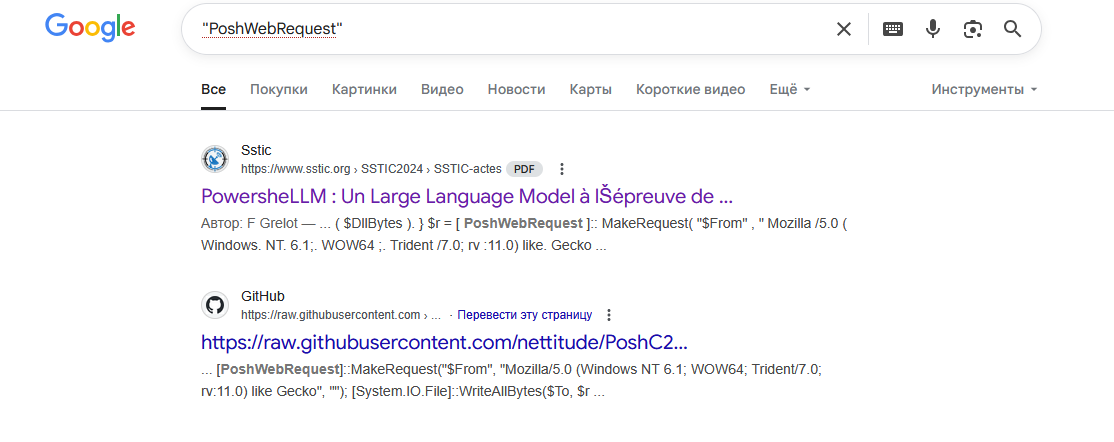Viewport: 1114px width, 442px height.
Task: Switch to the Покупки tab
Action: 278,90
